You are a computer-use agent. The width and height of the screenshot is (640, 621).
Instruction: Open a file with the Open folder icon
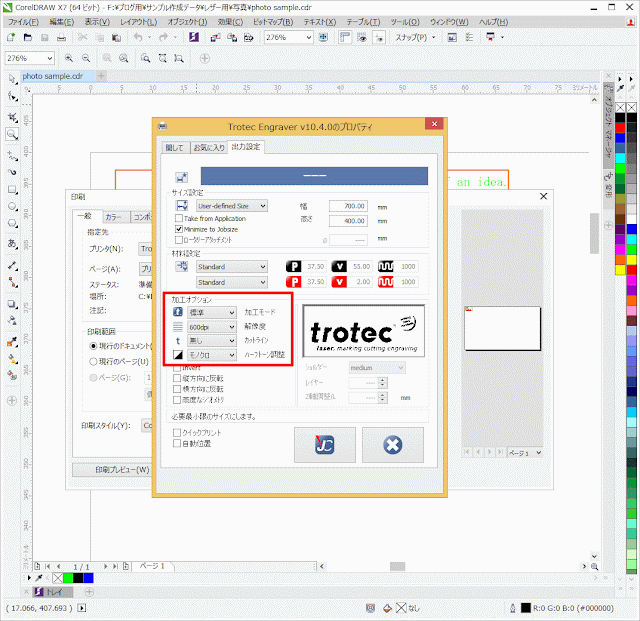click(28, 38)
